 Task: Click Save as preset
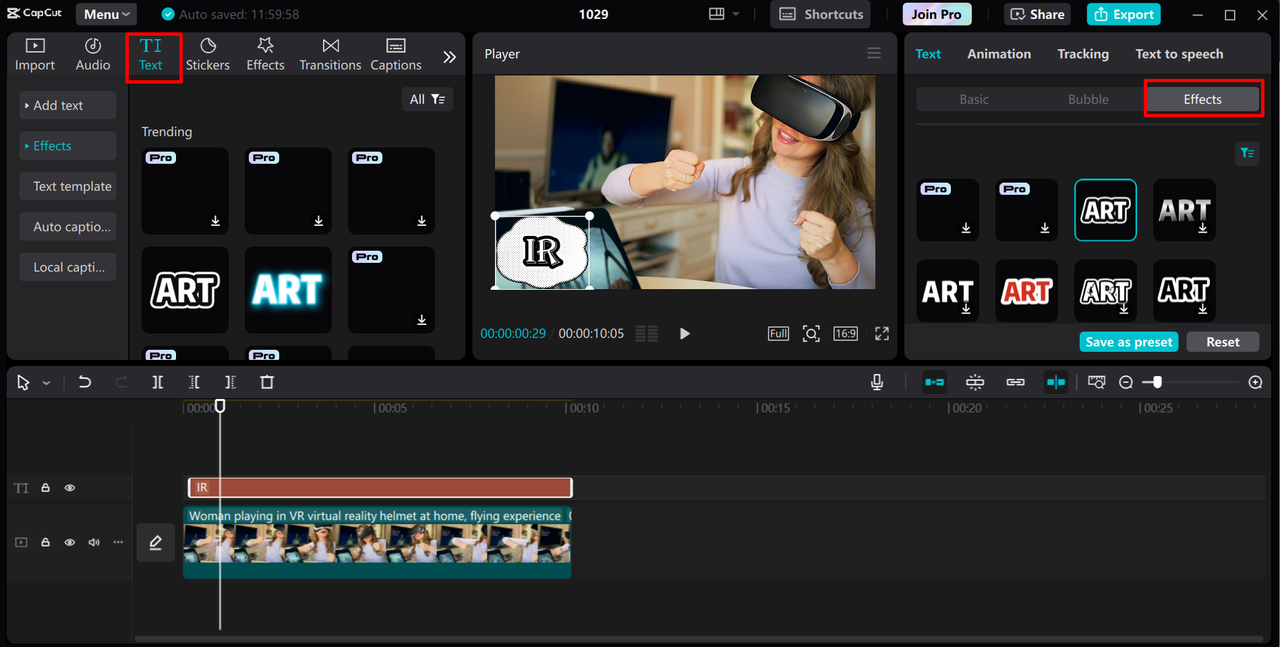coord(1129,342)
